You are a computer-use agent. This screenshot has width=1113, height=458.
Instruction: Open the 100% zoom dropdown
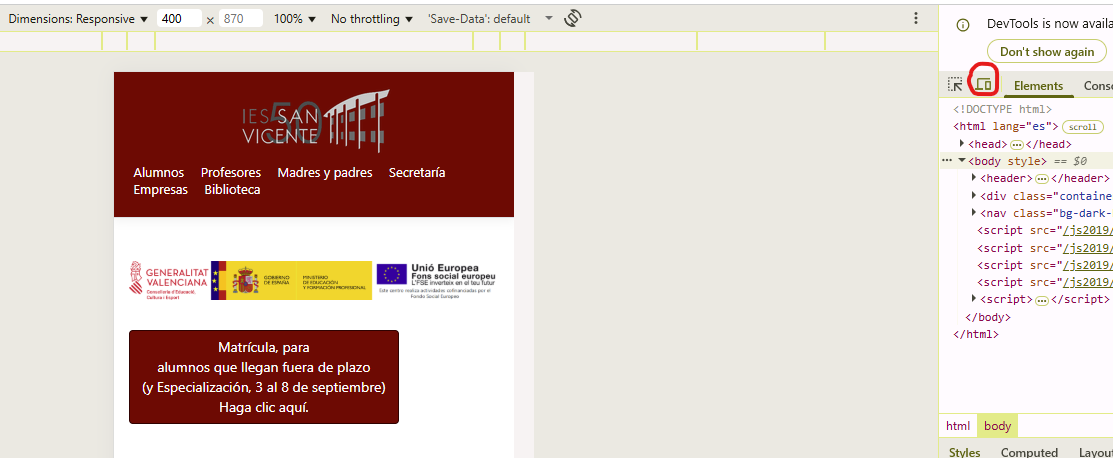(294, 19)
